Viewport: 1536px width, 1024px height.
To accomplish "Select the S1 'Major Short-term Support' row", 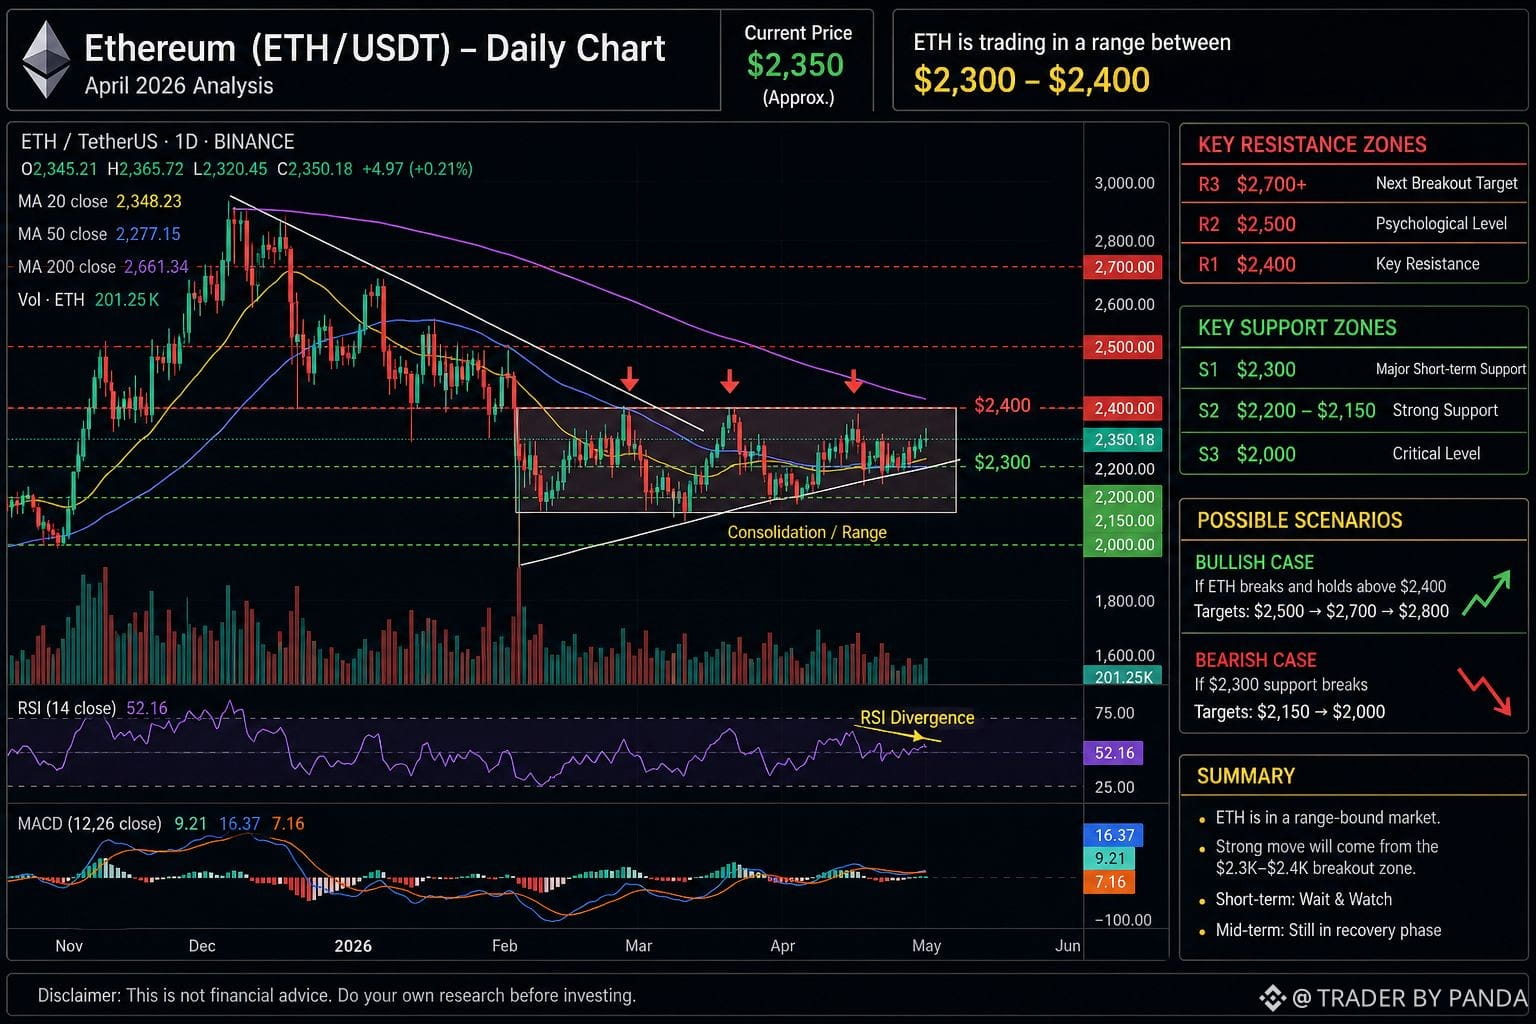I will pos(1354,369).
